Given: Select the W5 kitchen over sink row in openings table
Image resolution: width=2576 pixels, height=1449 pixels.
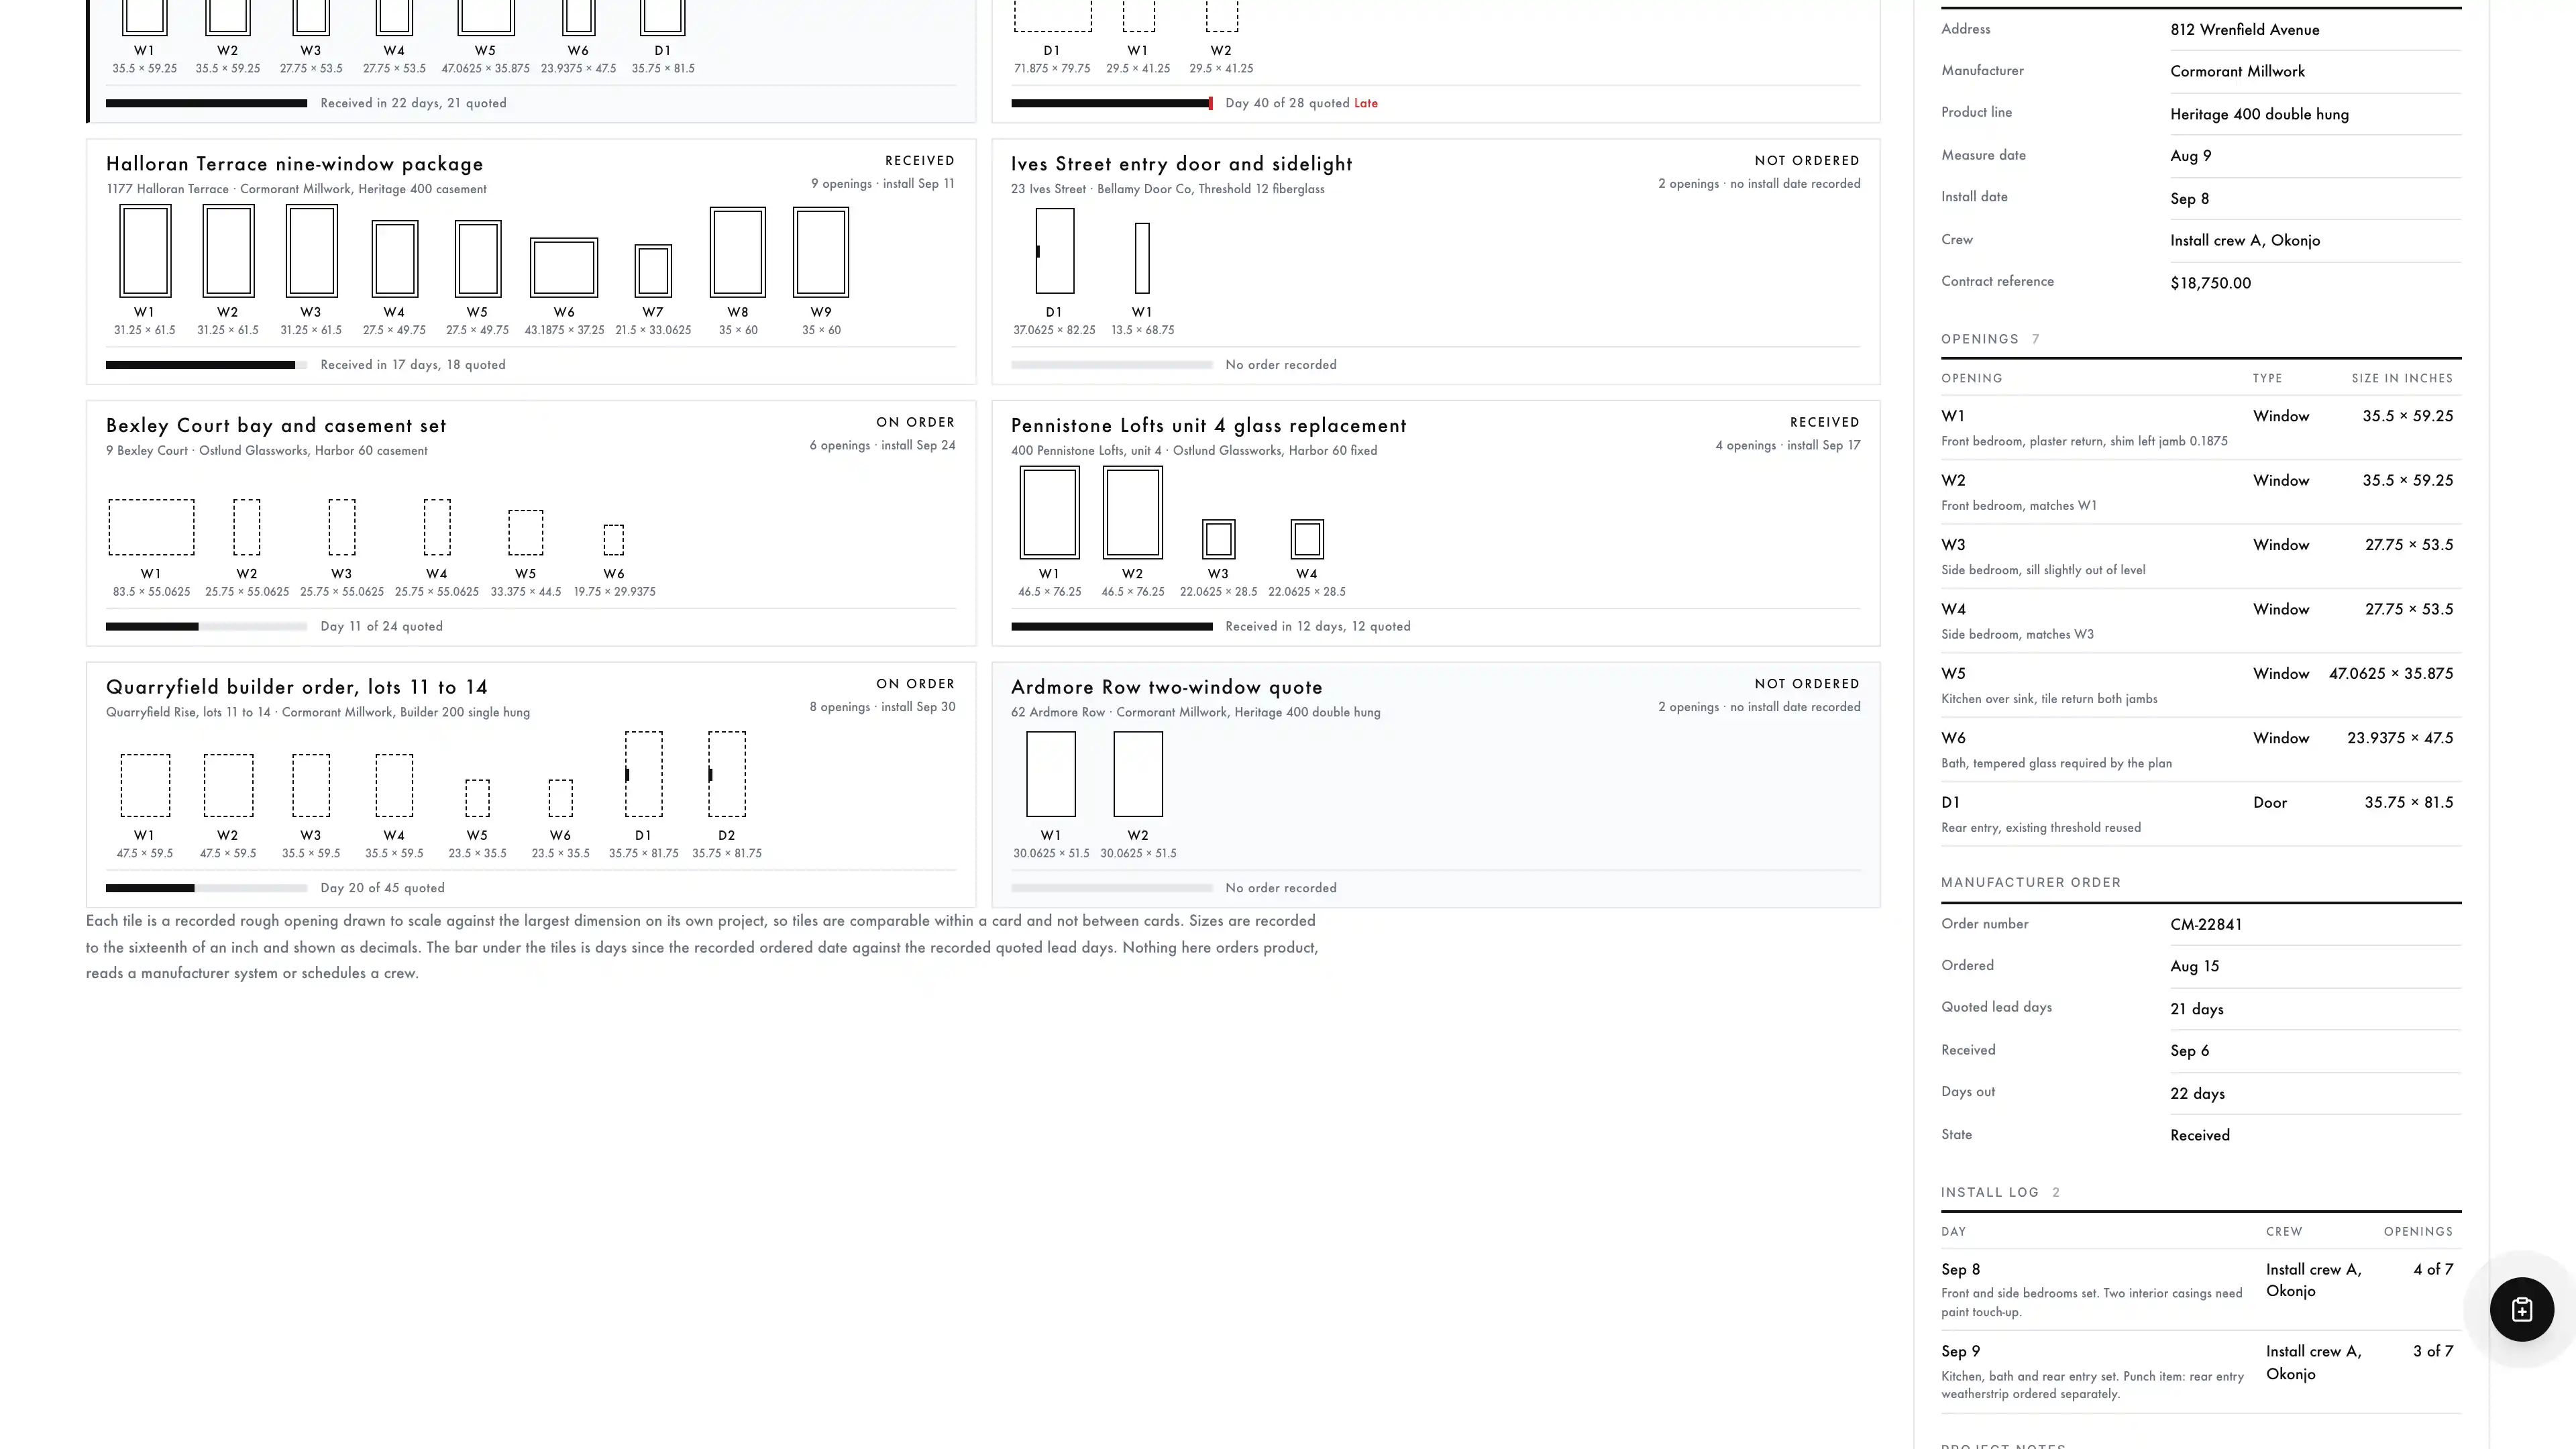Looking at the screenshot, I should click(x=2201, y=685).
